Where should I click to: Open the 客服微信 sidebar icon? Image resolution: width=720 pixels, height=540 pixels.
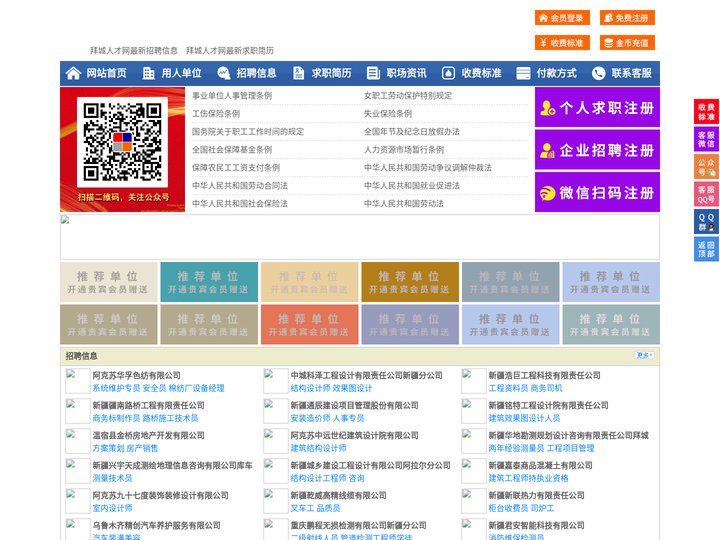click(706, 139)
